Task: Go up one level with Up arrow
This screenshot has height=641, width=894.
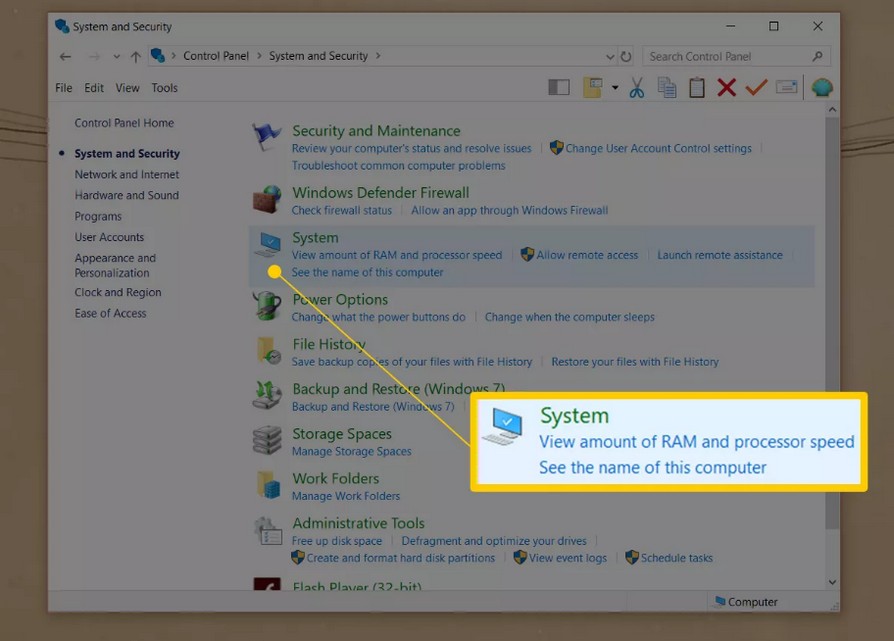Action: 135,56
